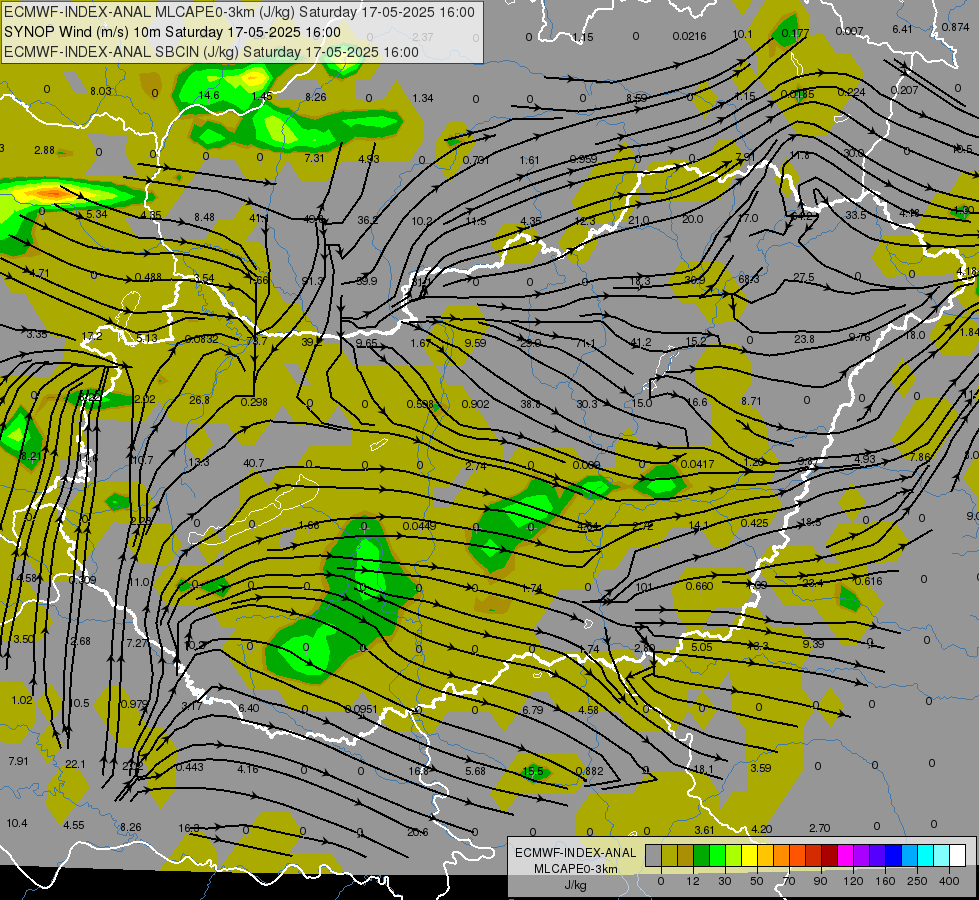
Task: Click the cyan legend swatch above 250
Action: point(926,855)
